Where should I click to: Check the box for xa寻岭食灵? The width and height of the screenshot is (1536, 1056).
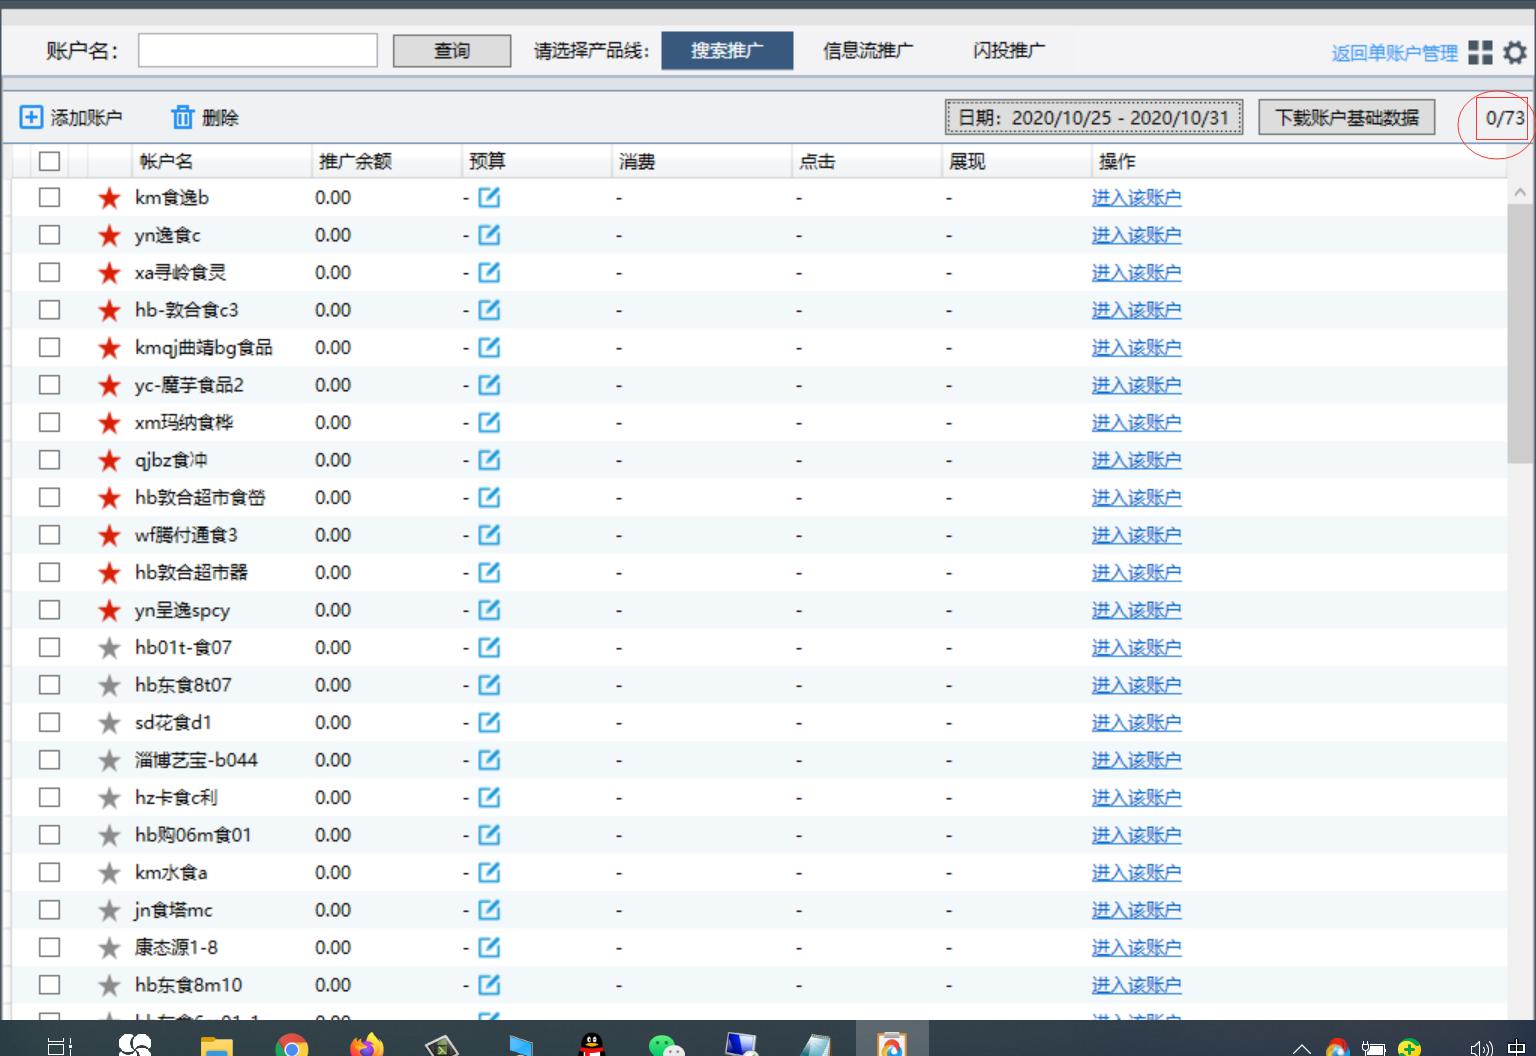50,273
